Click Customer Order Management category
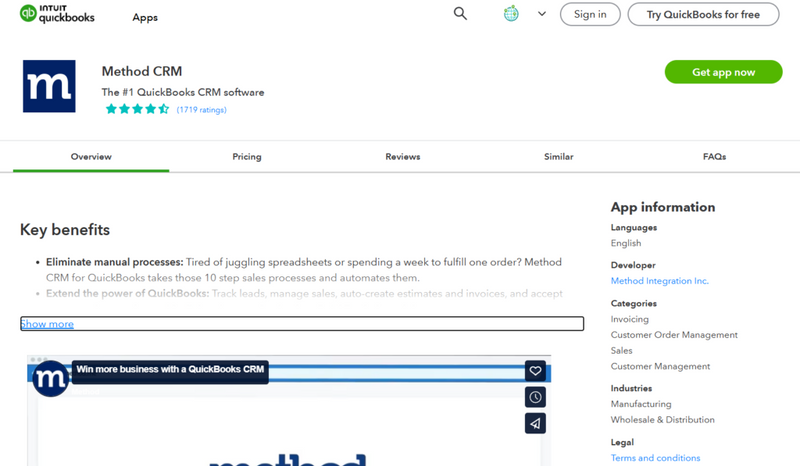 674,335
